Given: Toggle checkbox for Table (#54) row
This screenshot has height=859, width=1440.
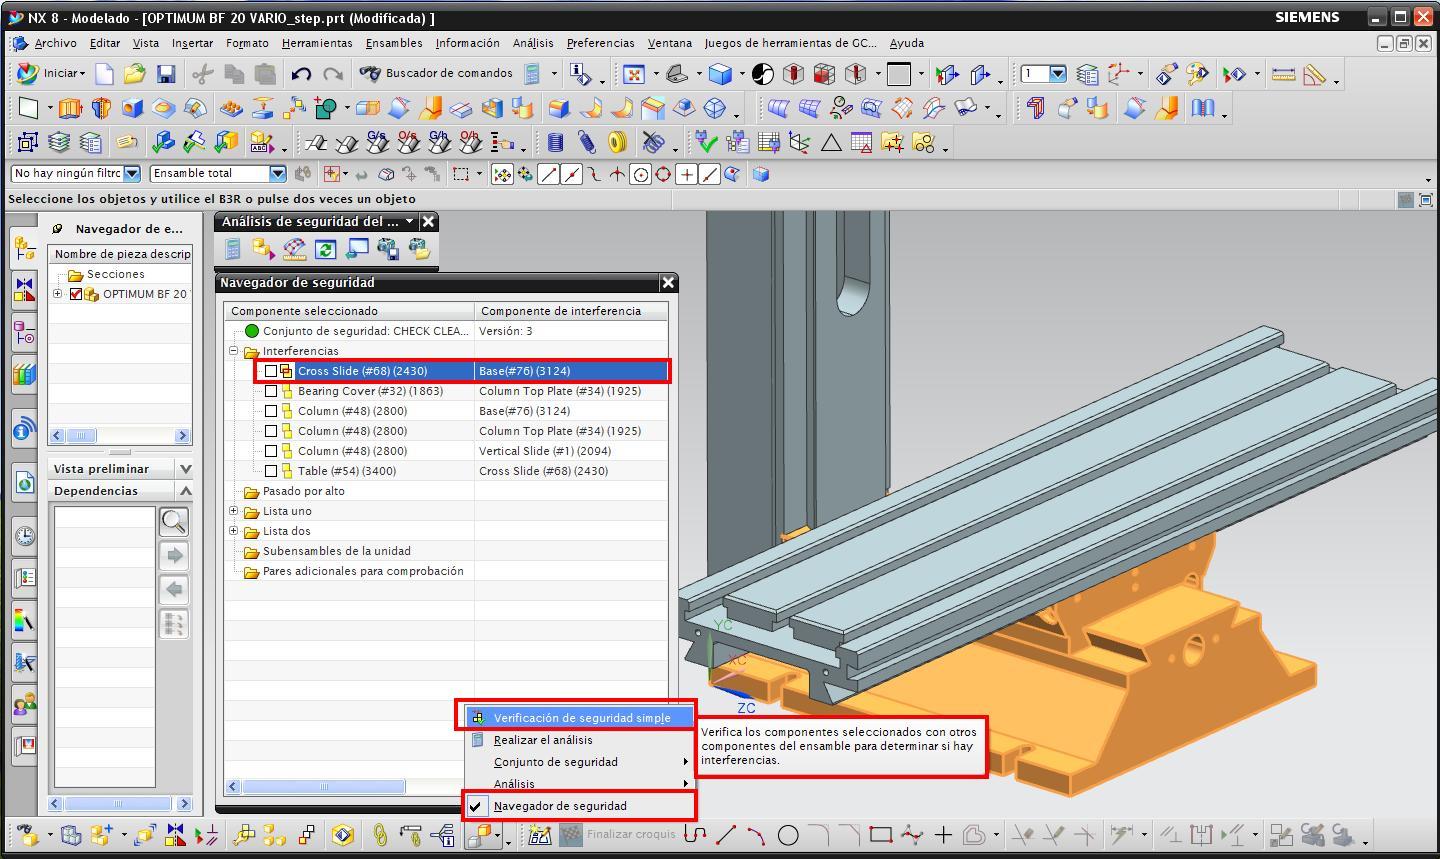Looking at the screenshot, I should pos(271,471).
